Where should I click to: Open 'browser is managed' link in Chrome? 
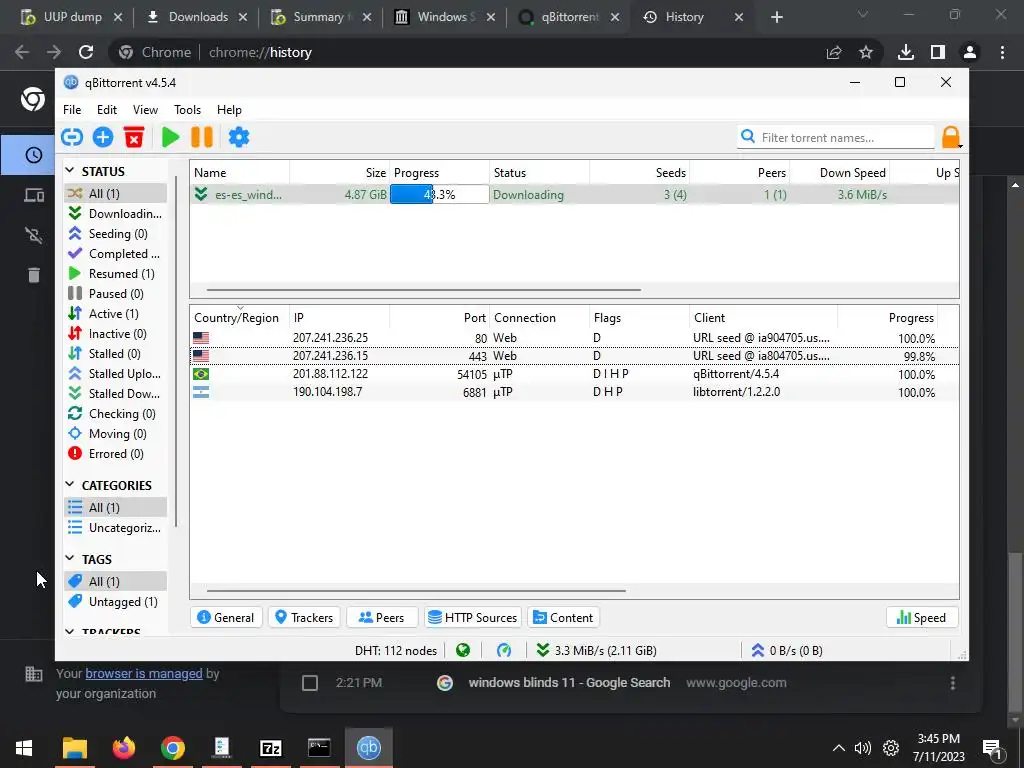click(144, 673)
